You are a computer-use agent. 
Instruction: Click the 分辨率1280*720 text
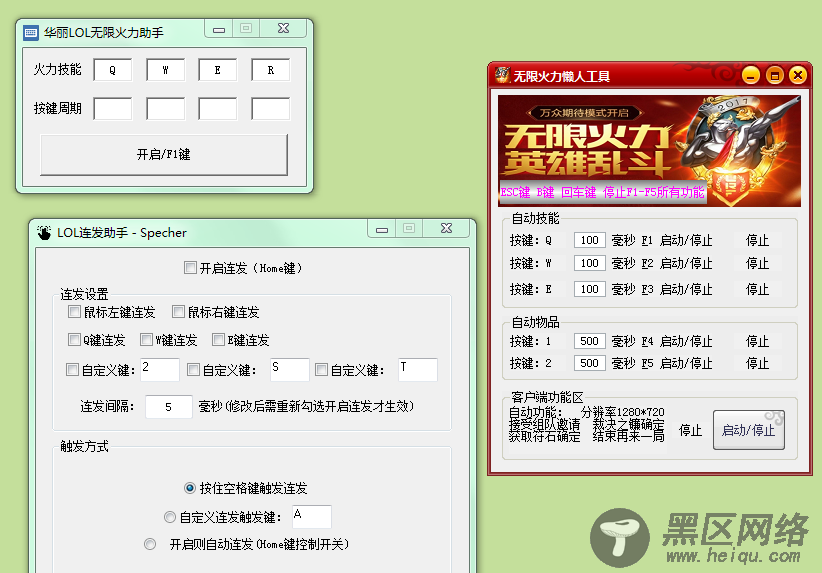pos(622,412)
